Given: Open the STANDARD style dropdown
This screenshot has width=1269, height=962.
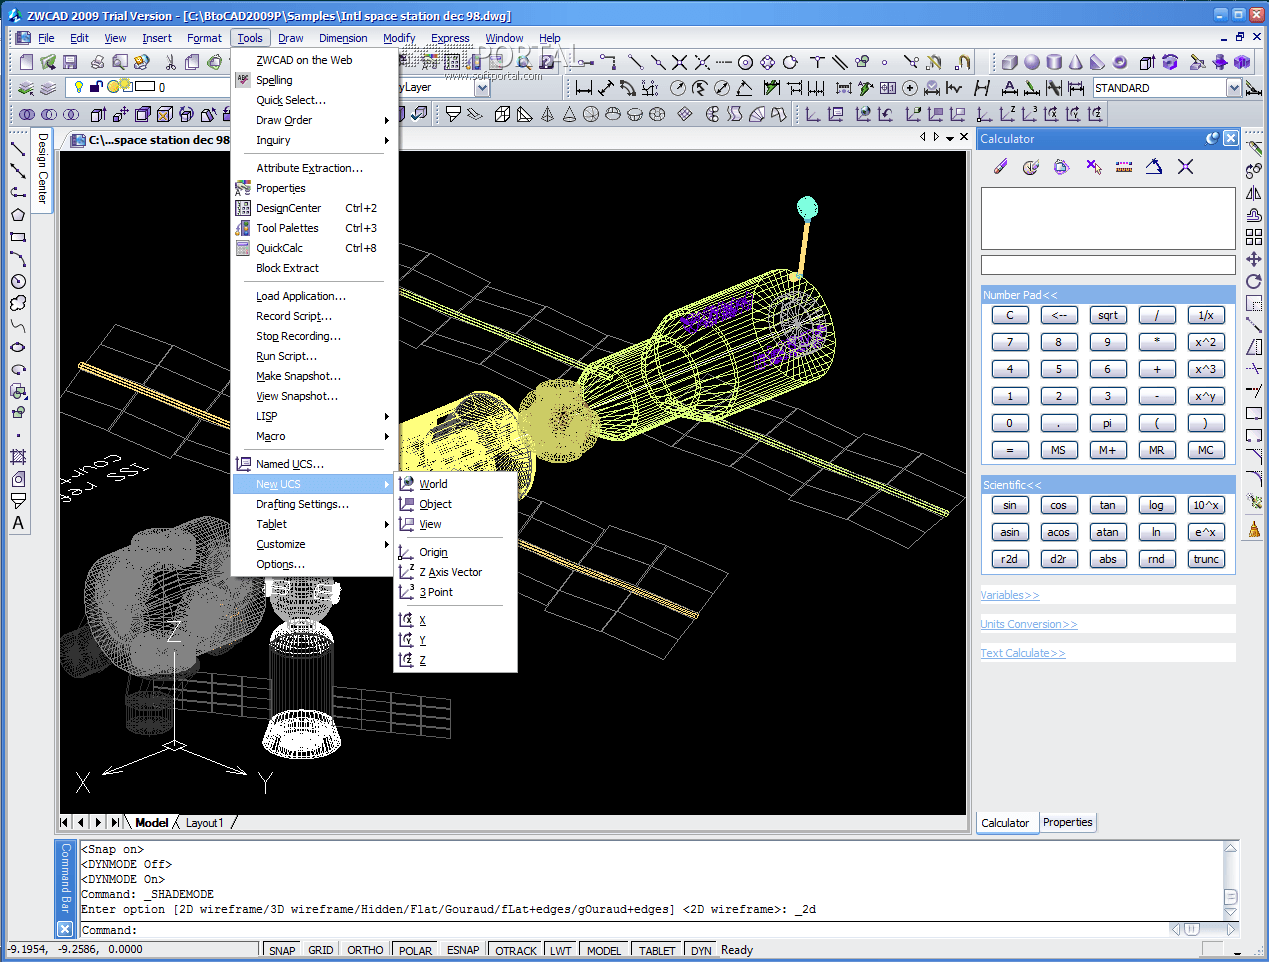Looking at the screenshot, I should [1233, 88].
